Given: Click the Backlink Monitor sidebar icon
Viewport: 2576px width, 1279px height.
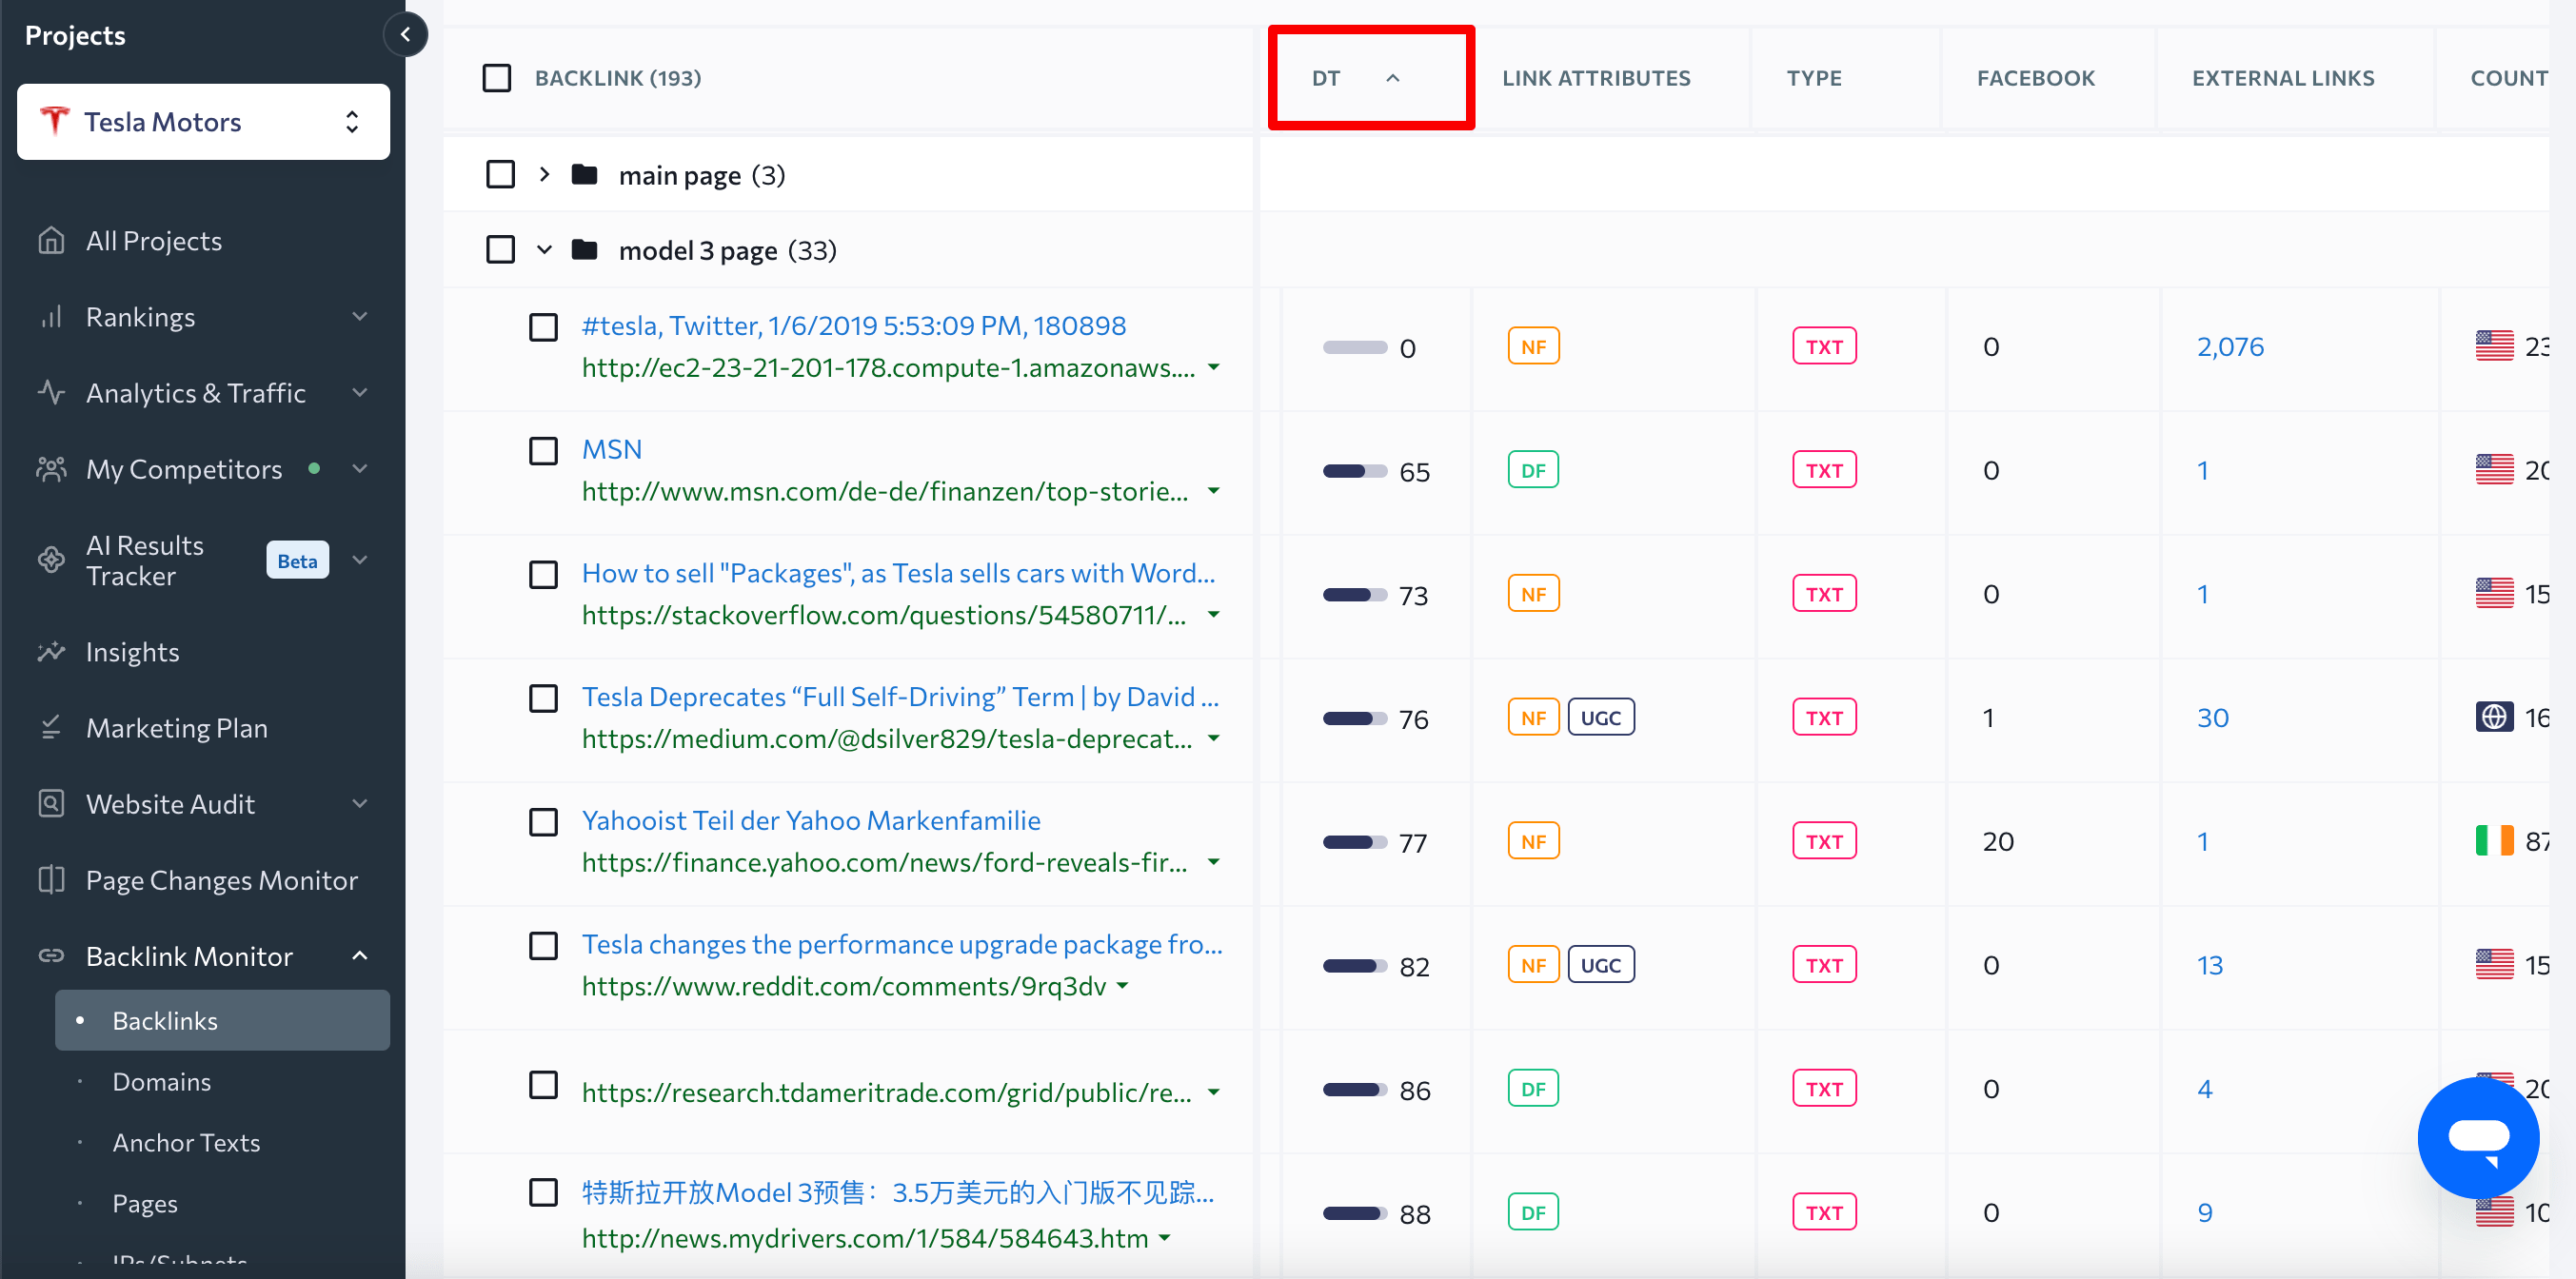Looking at the screenshot, I should click(50, 955).
